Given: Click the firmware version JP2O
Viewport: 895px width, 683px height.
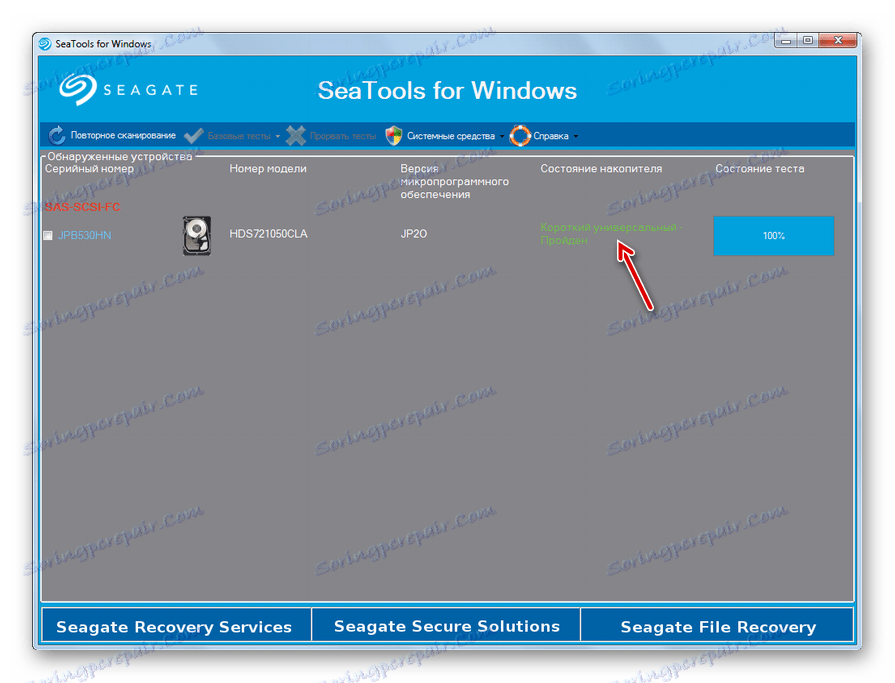Looking at the screenshot, I should point(413,233).
